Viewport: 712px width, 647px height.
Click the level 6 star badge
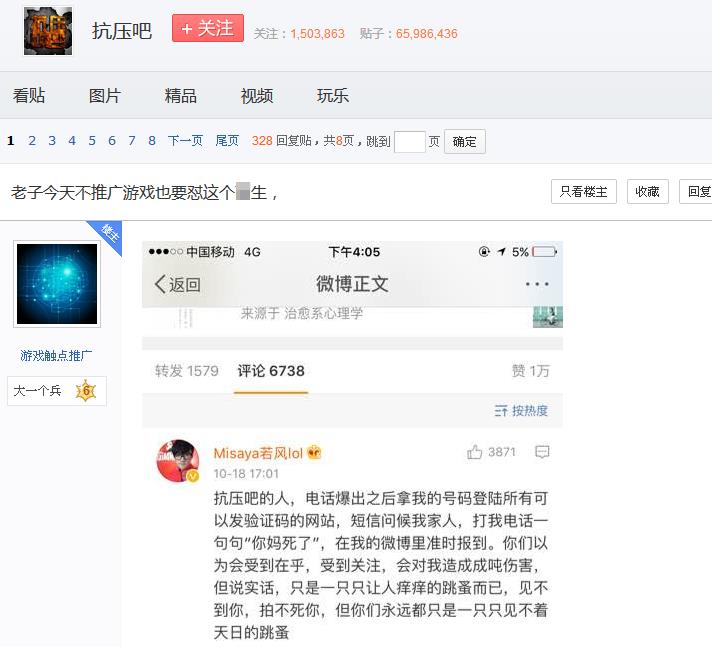86,390
